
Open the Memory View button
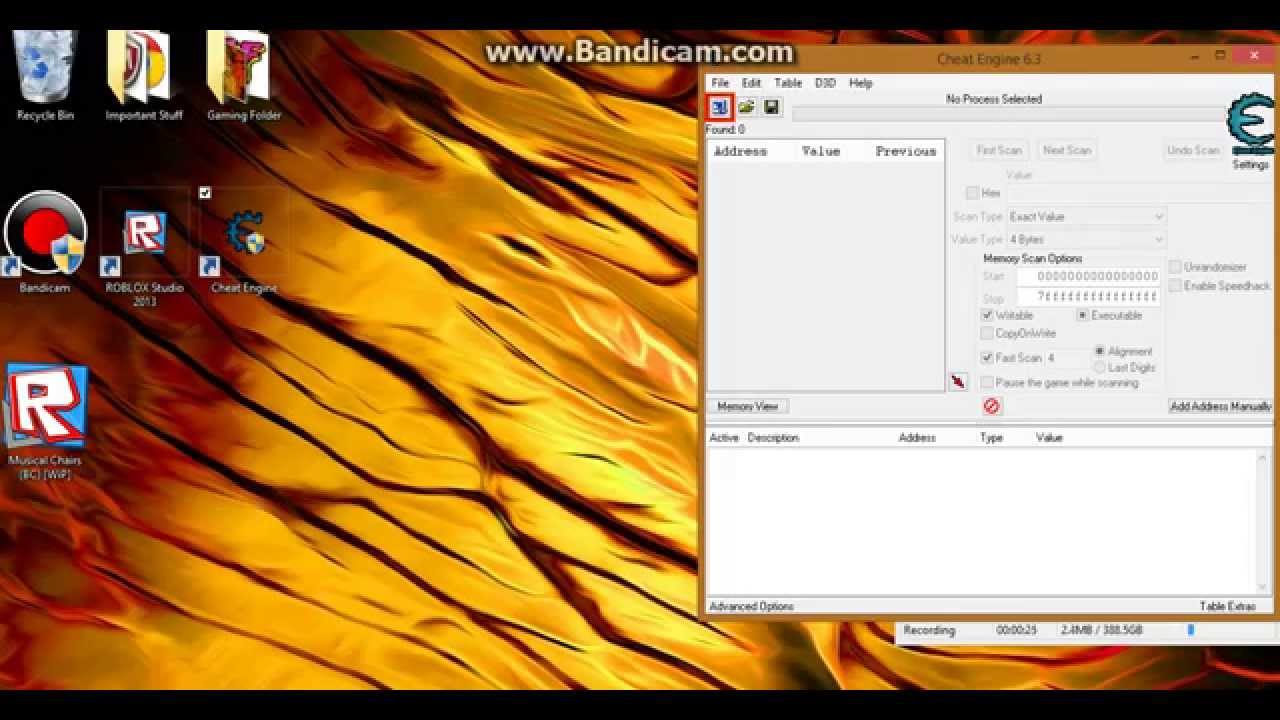point(748,406)
